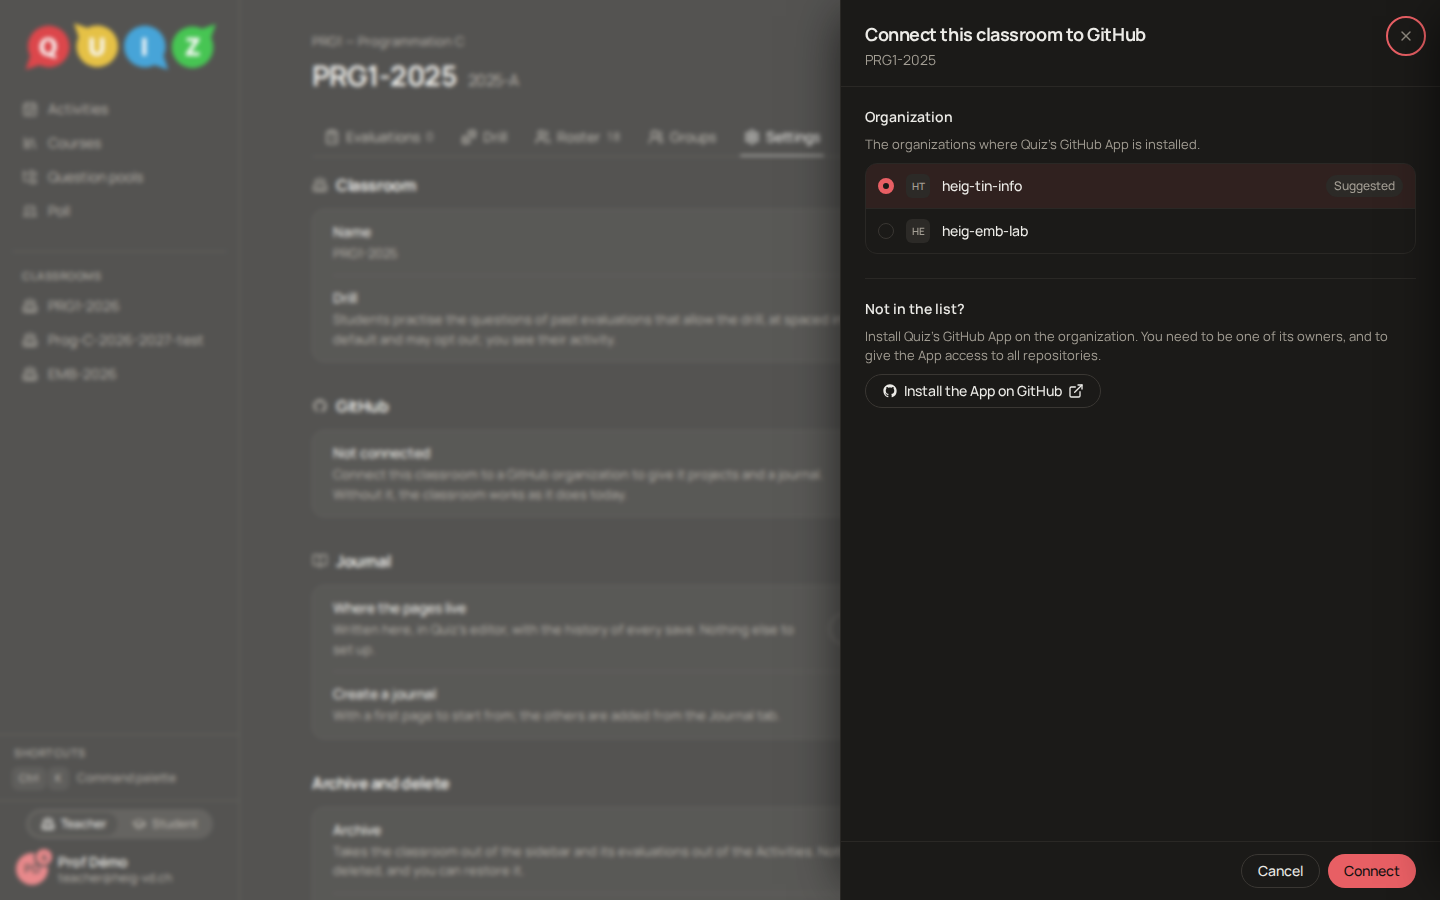Screen dimensions: 1440x900
Task: Click the Organization section heading
Action: tap(908, 117)
